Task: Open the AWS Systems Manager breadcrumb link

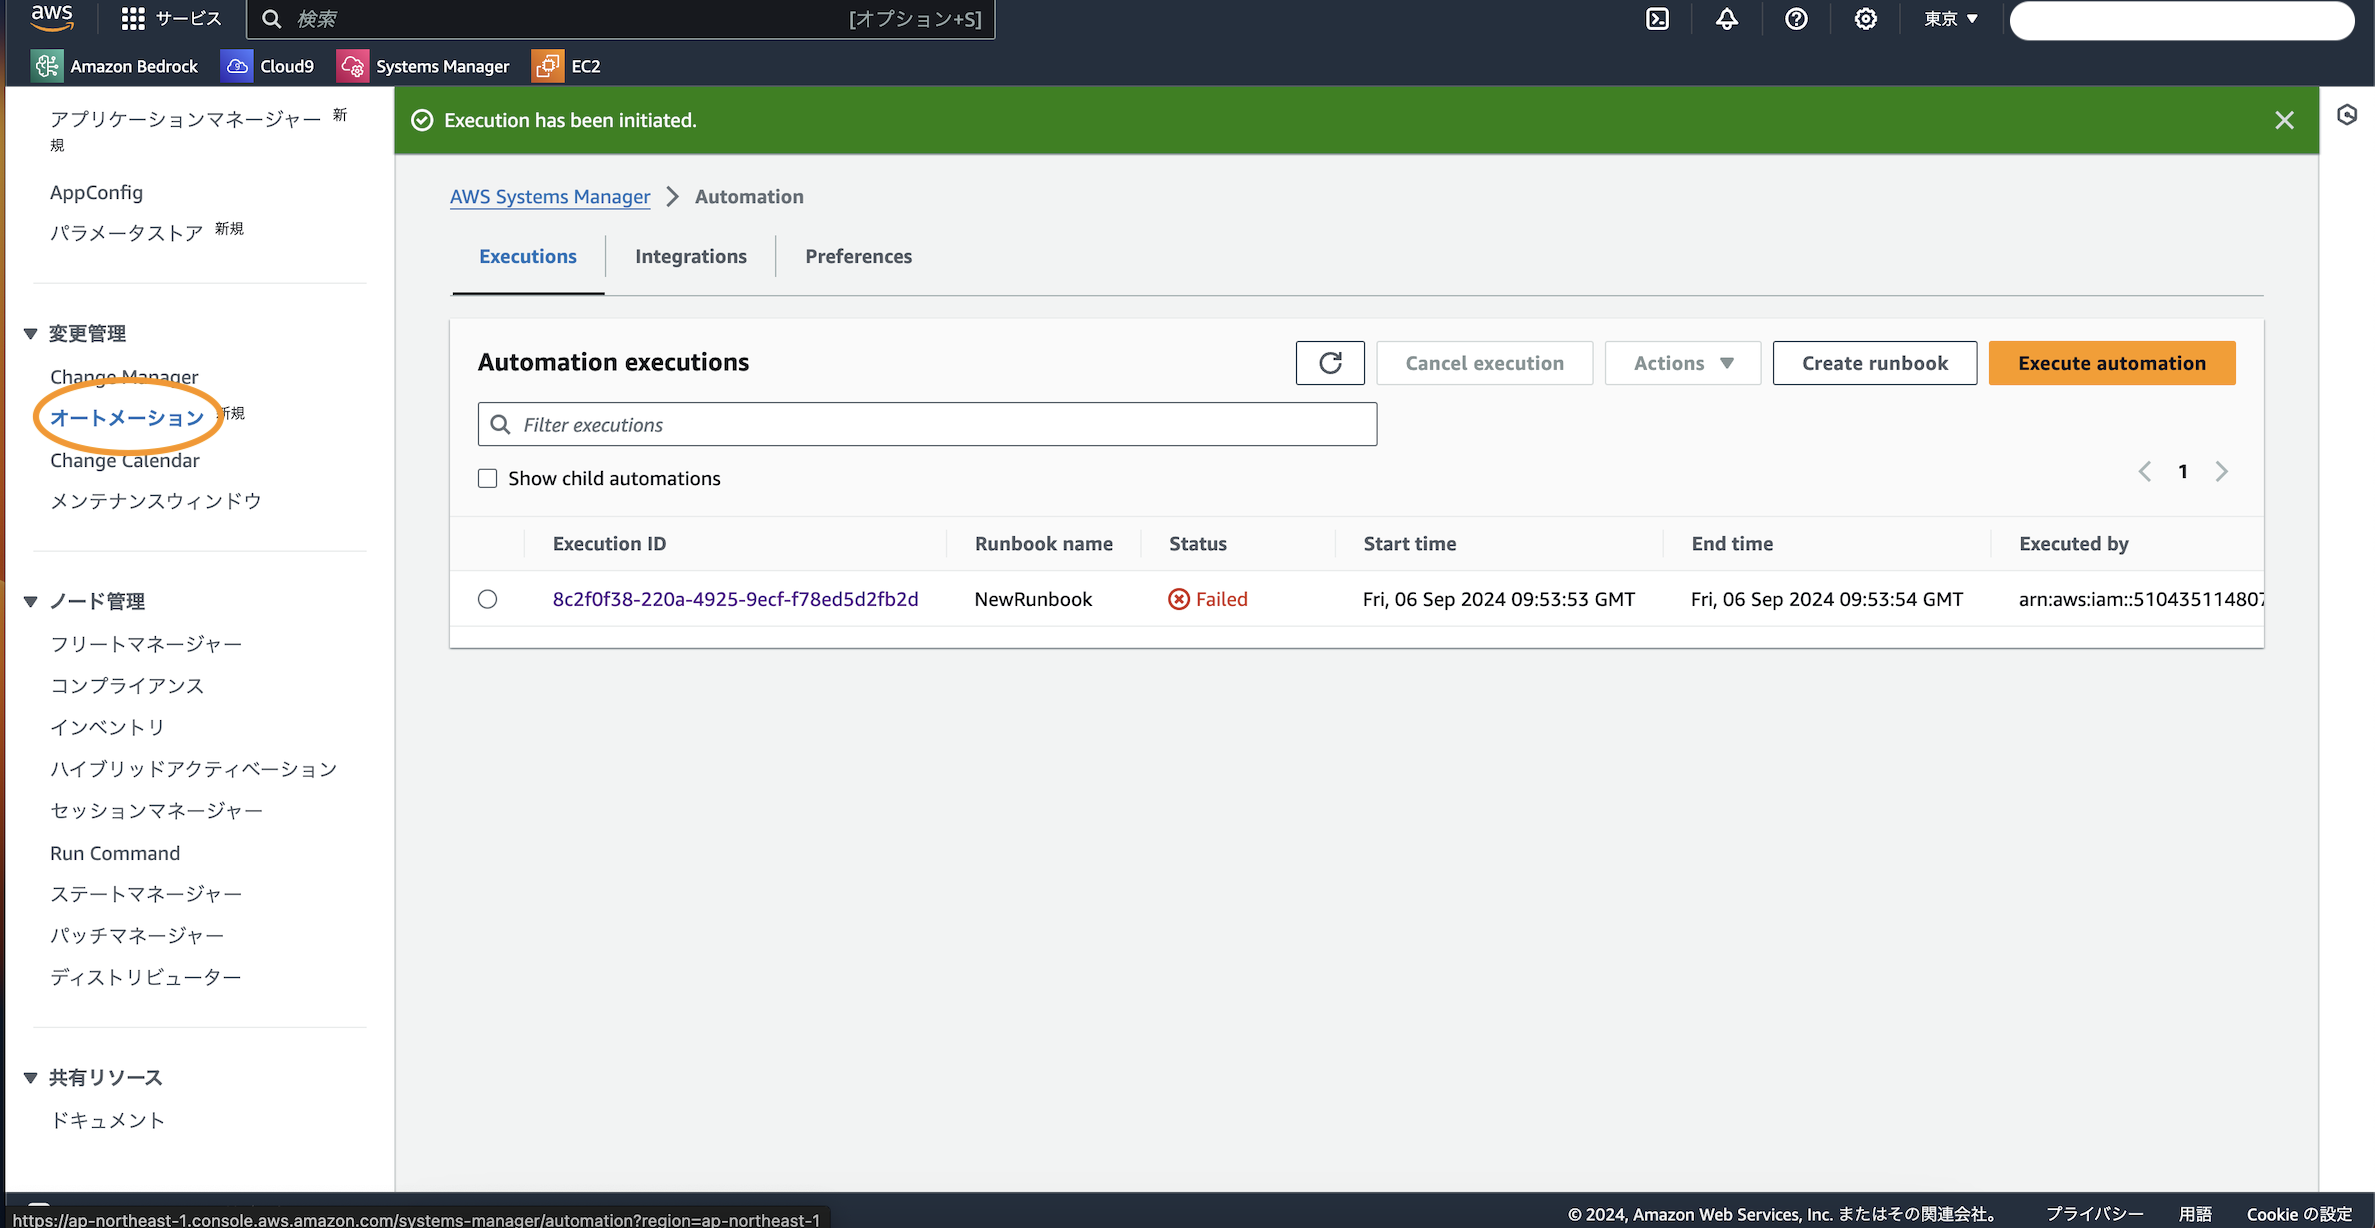Action: pos(550,196)
